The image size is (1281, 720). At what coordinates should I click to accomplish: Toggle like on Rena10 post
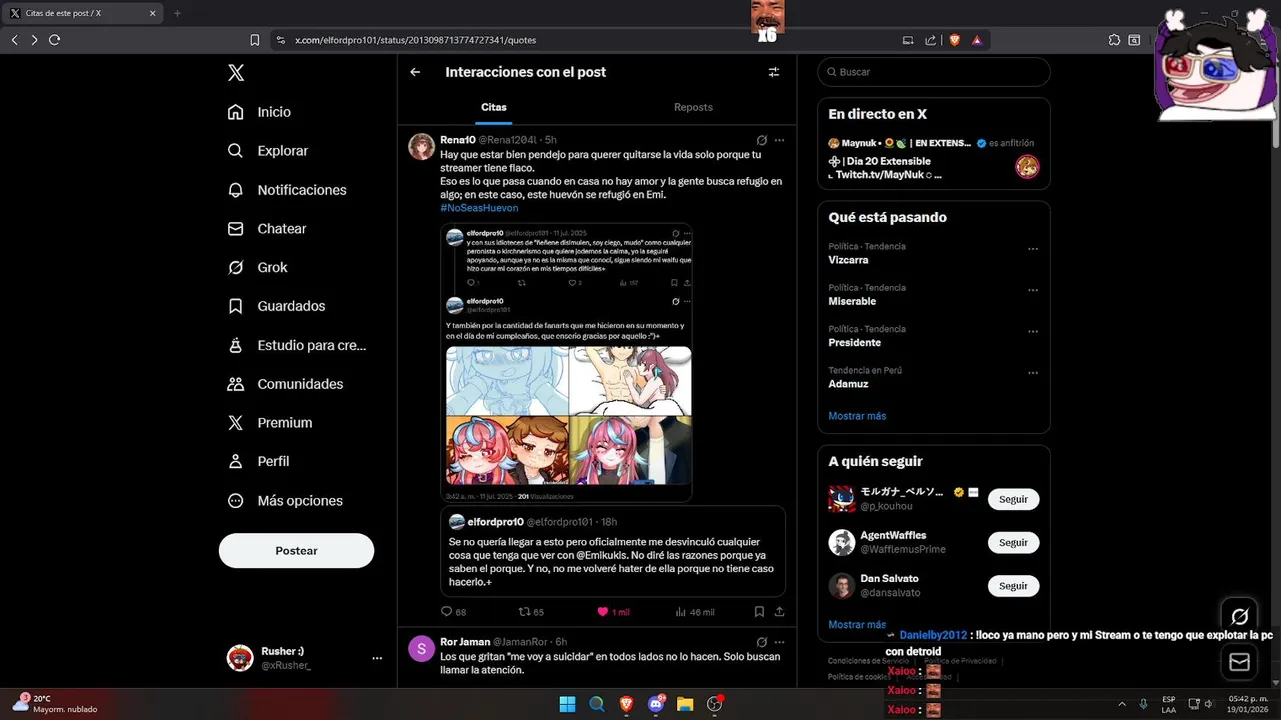613,612
